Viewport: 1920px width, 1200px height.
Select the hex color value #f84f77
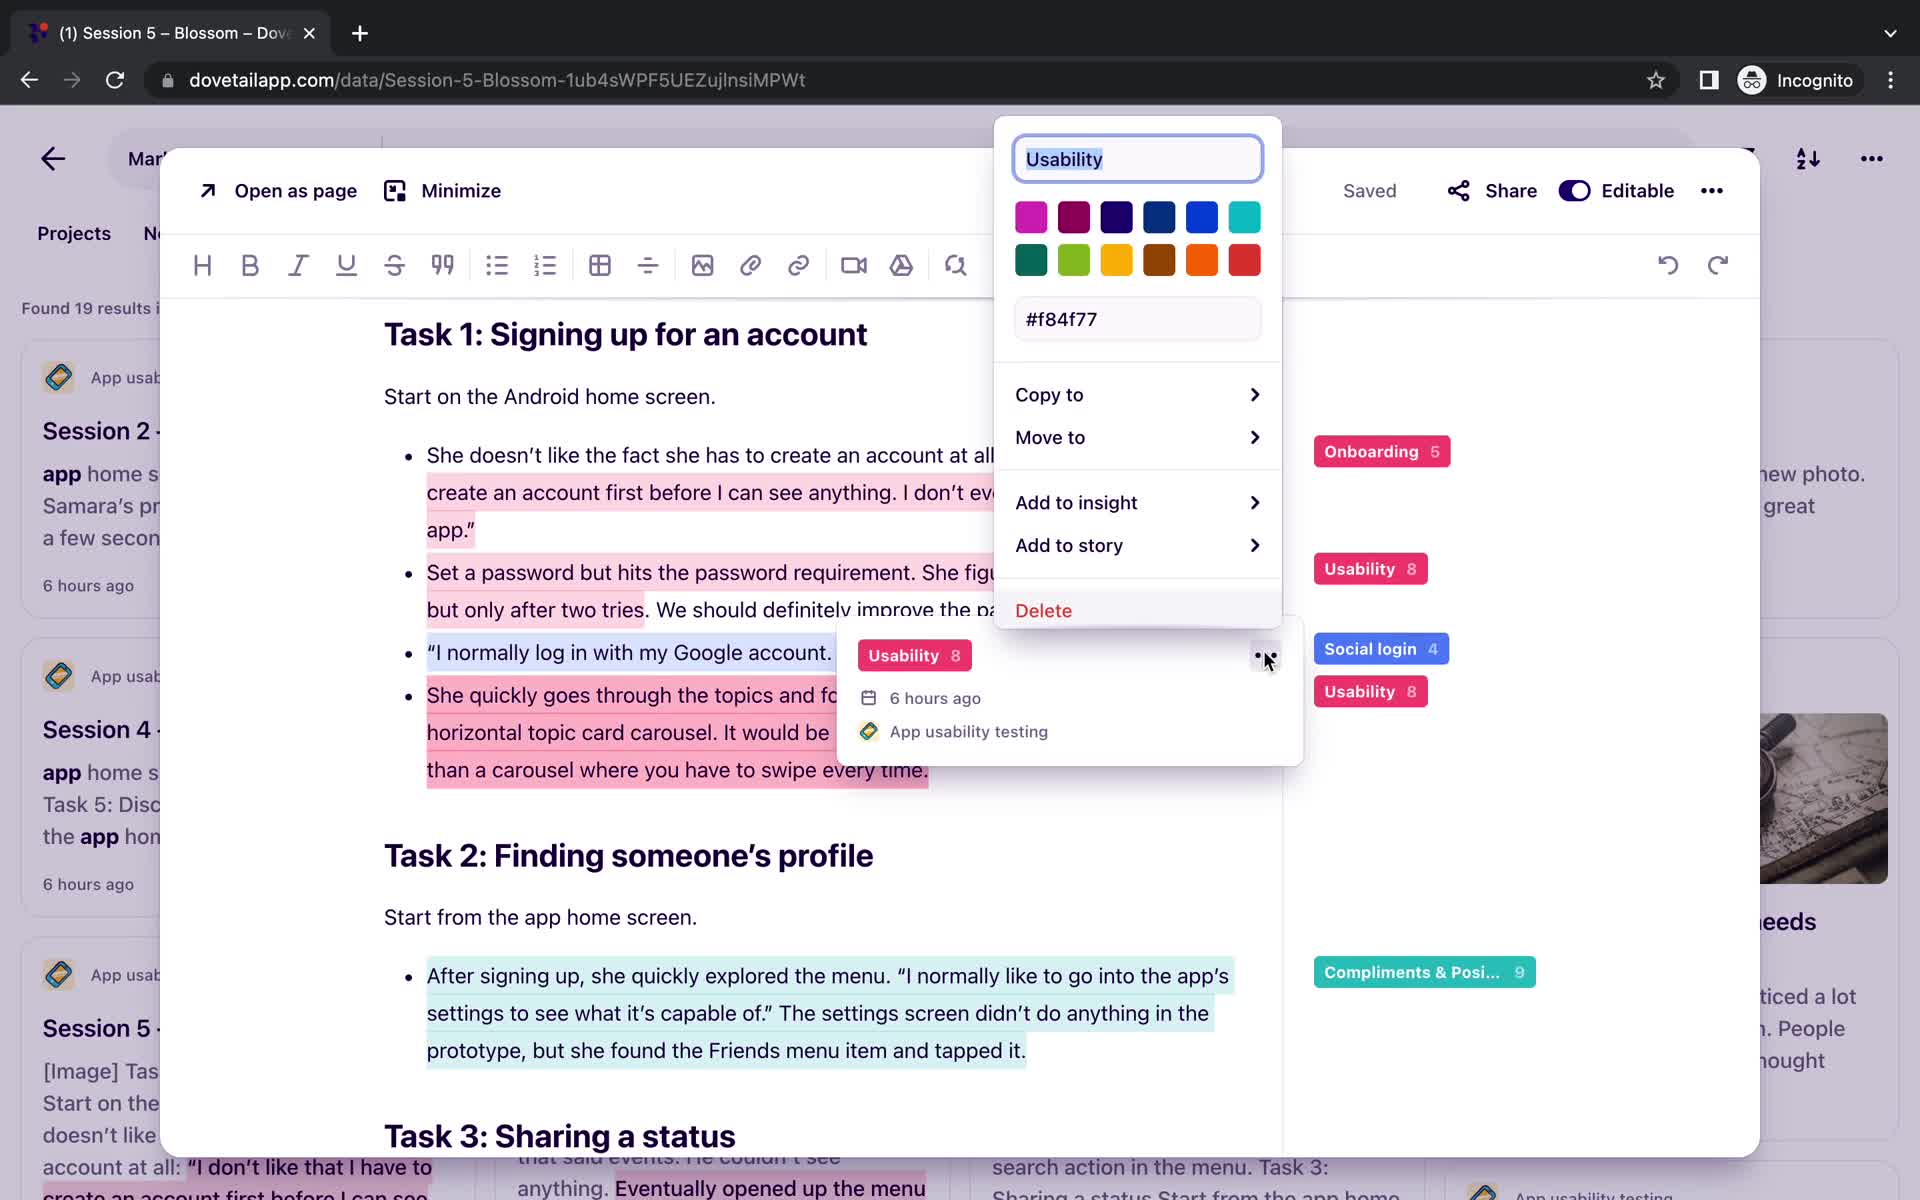tap(1135, 318)
